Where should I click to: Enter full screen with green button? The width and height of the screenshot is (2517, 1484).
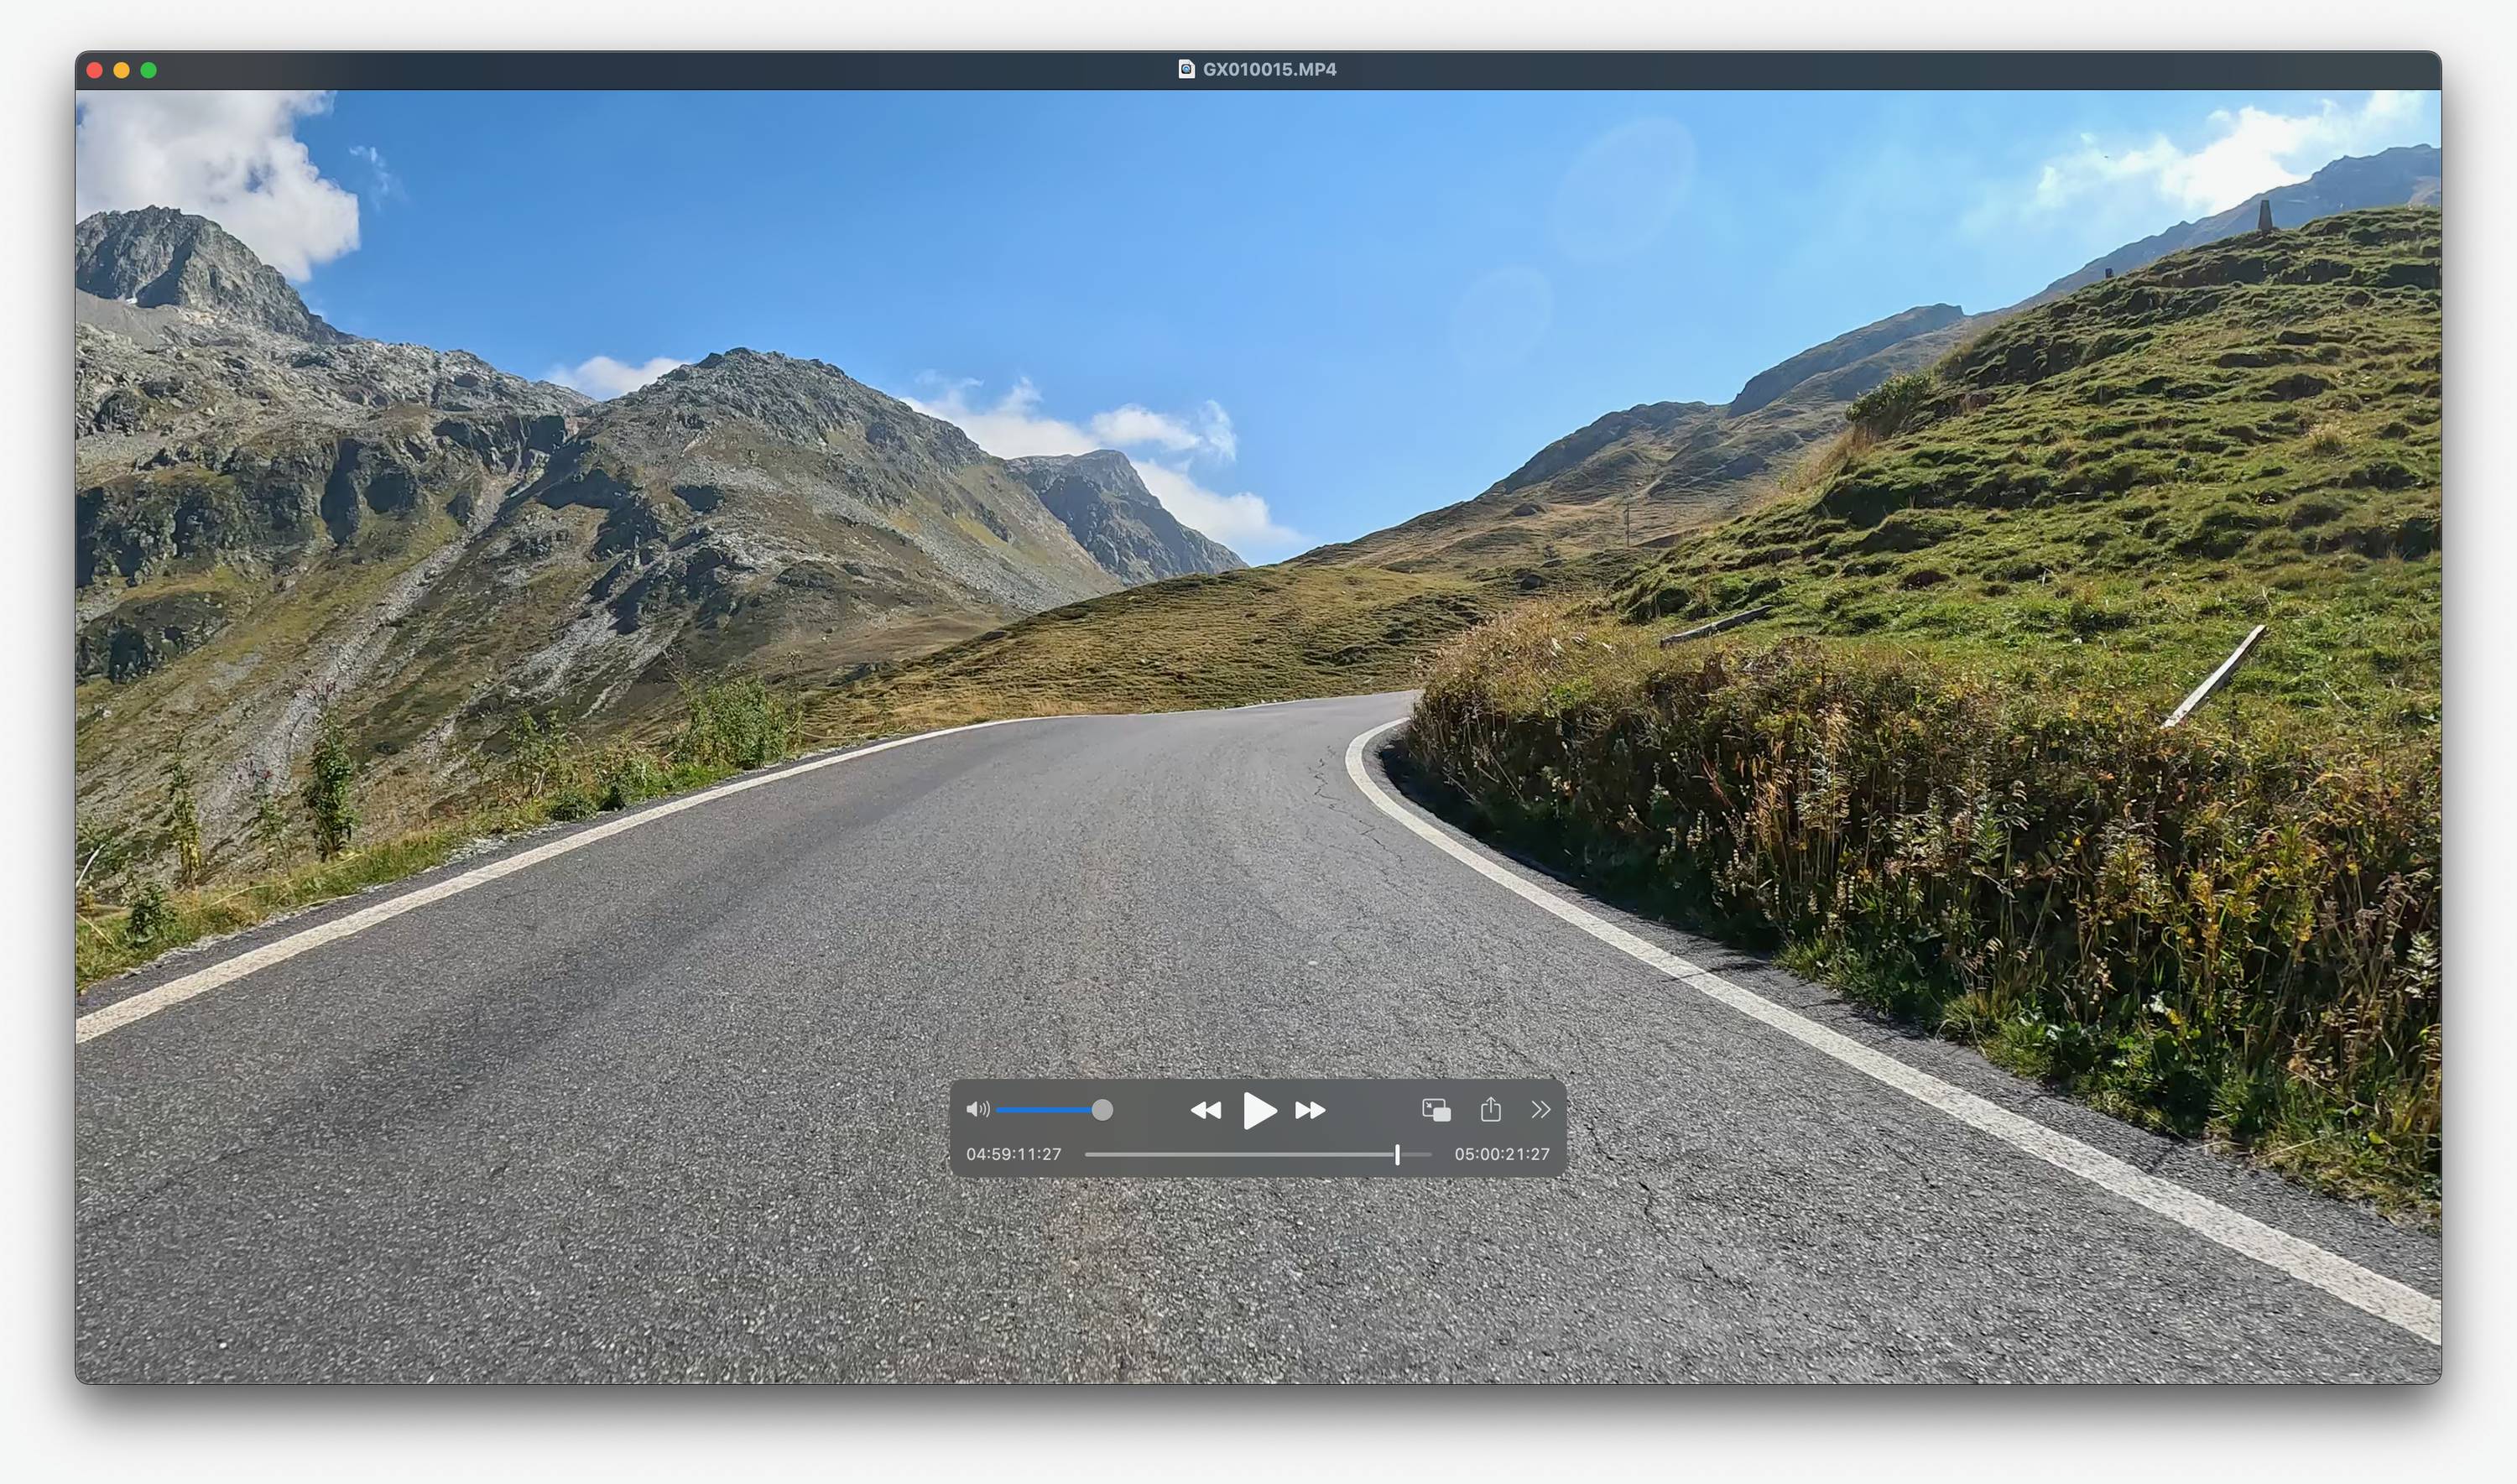[148, 70]
